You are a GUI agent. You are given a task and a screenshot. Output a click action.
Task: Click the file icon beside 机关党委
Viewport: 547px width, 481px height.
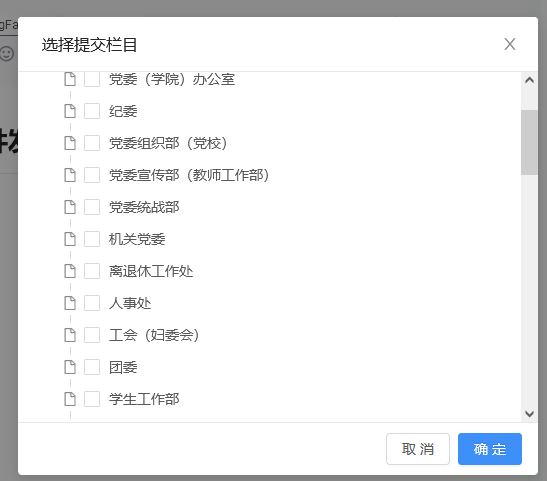pyautogui.click(x=70, y=239)
